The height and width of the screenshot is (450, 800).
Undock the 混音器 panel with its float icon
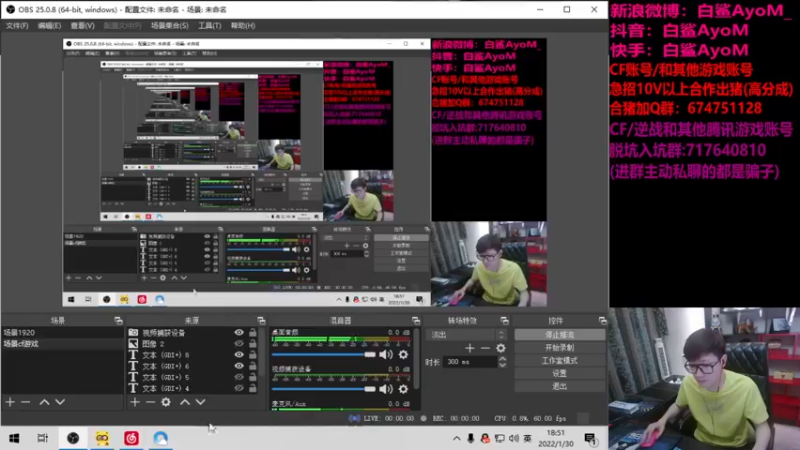pos(416,320)
